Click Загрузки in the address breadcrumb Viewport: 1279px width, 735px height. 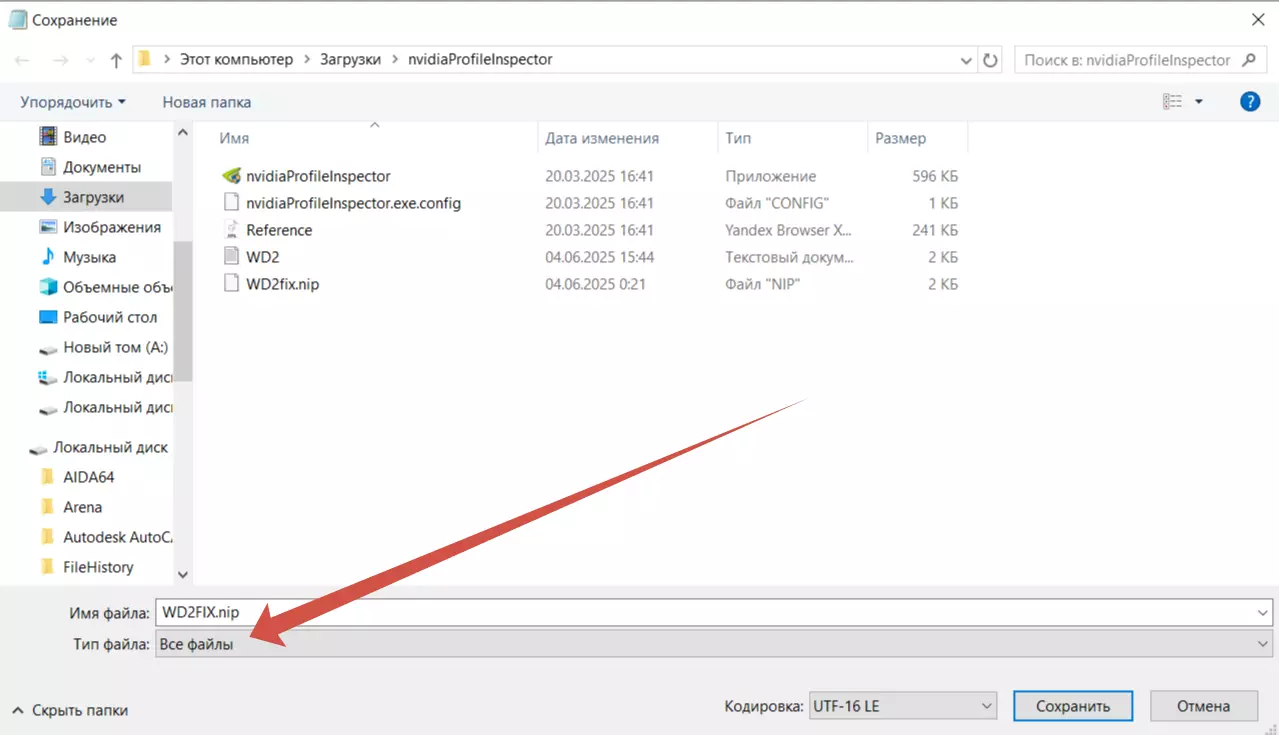[350, 60]
